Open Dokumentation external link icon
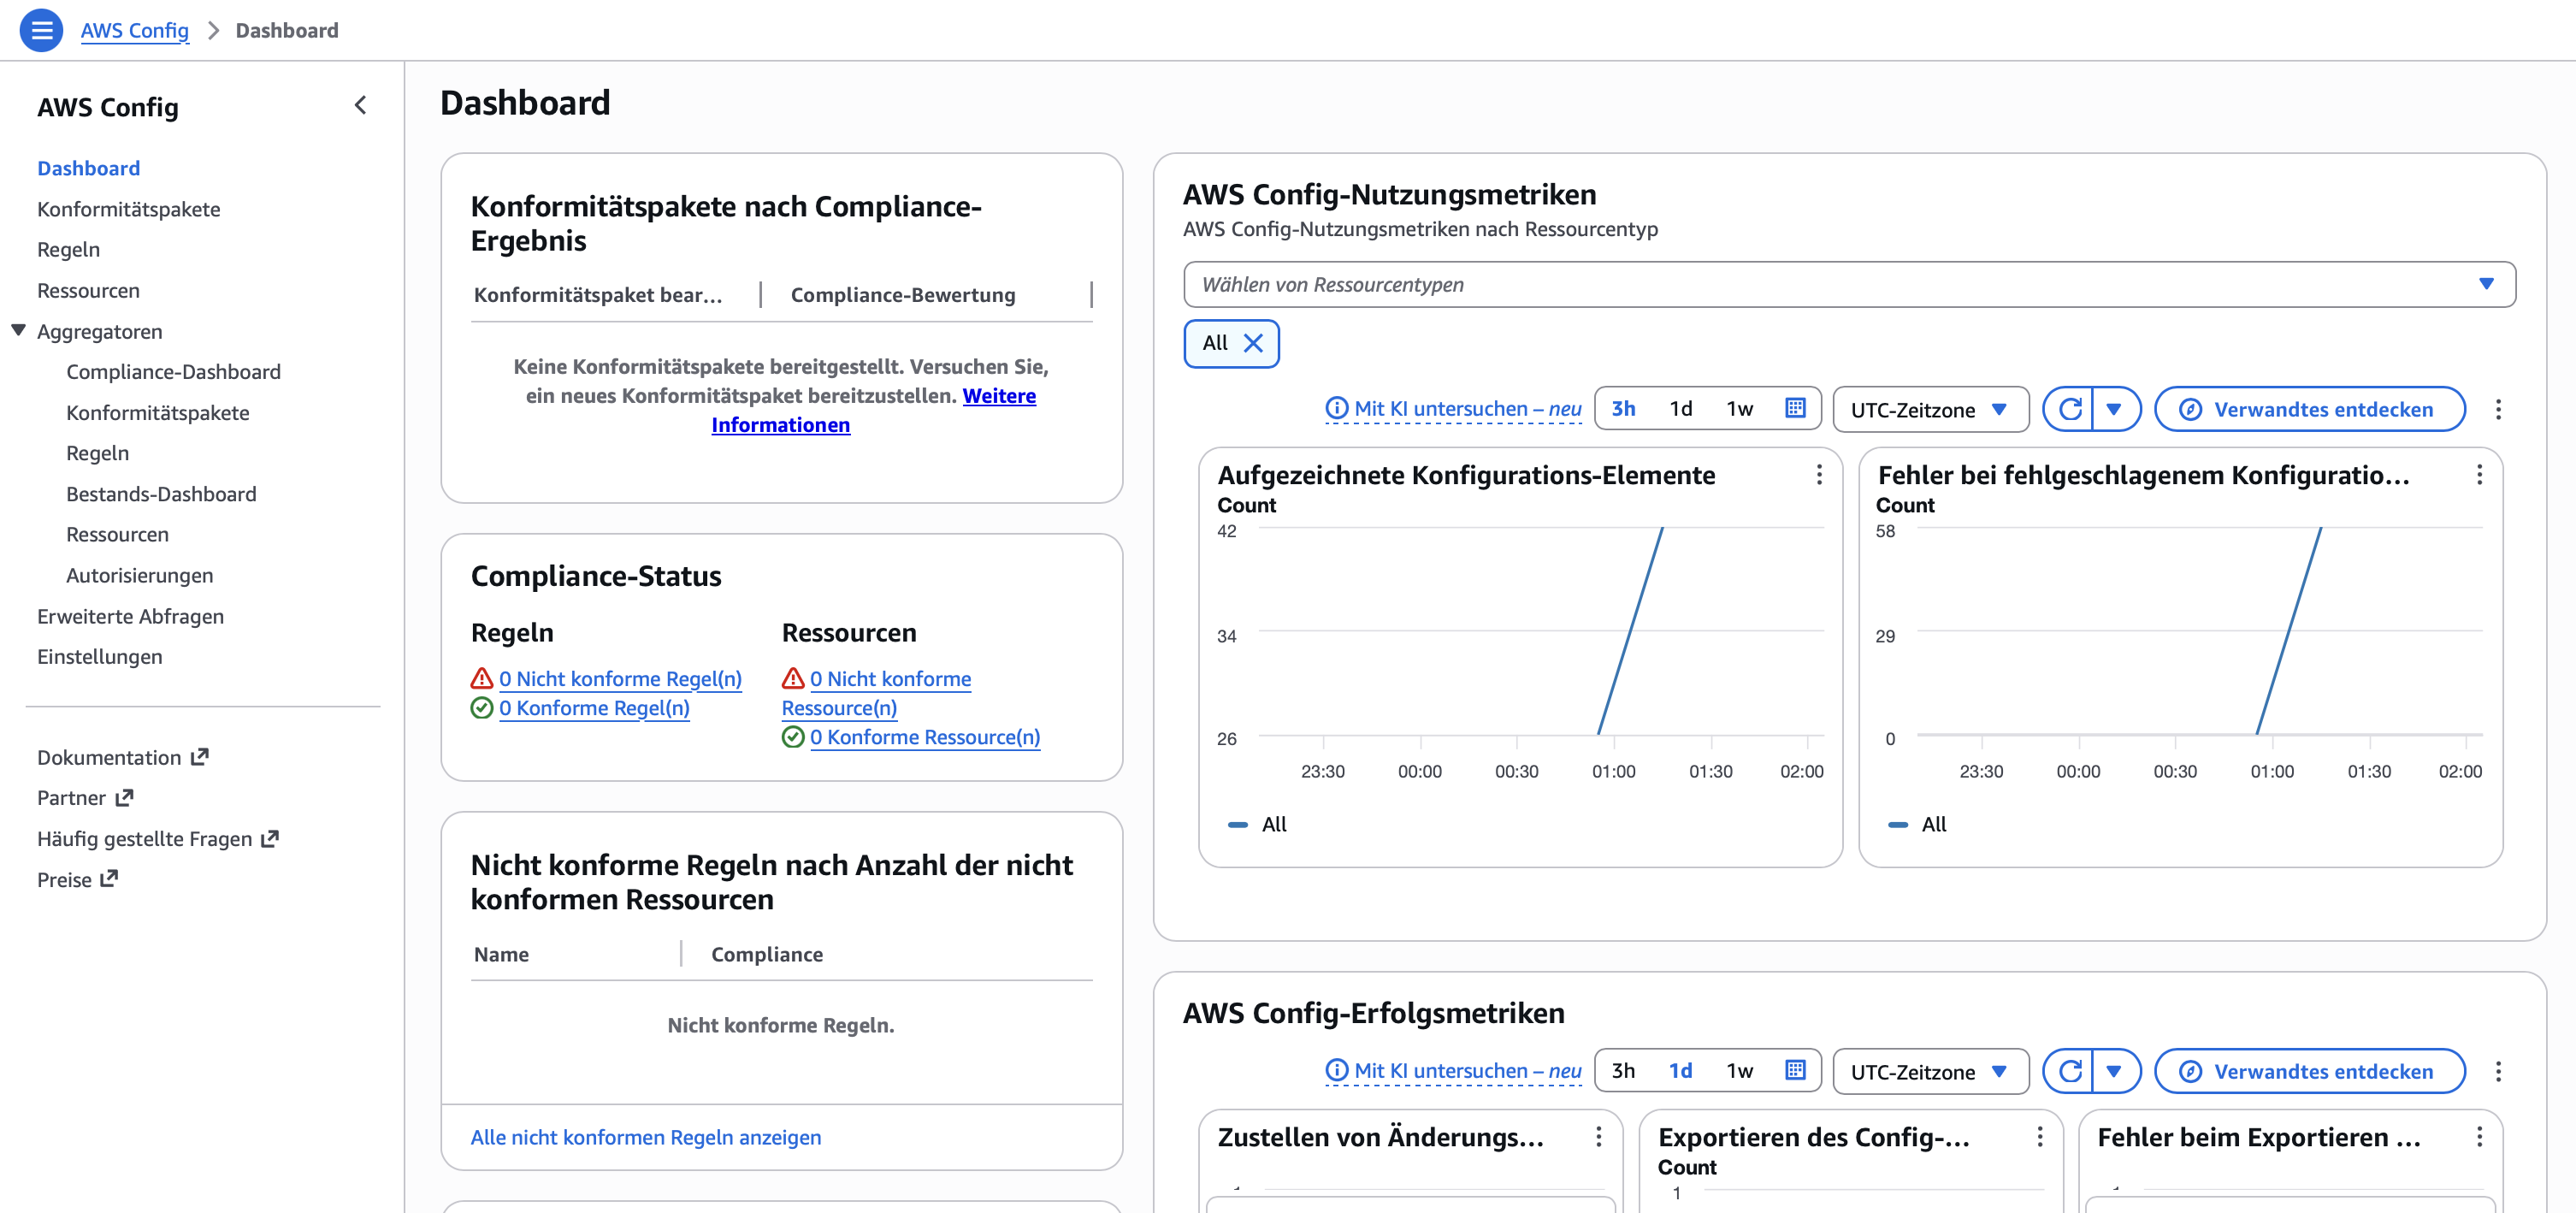Viewport: 2576px width, 1213px height. coord(199,756)
